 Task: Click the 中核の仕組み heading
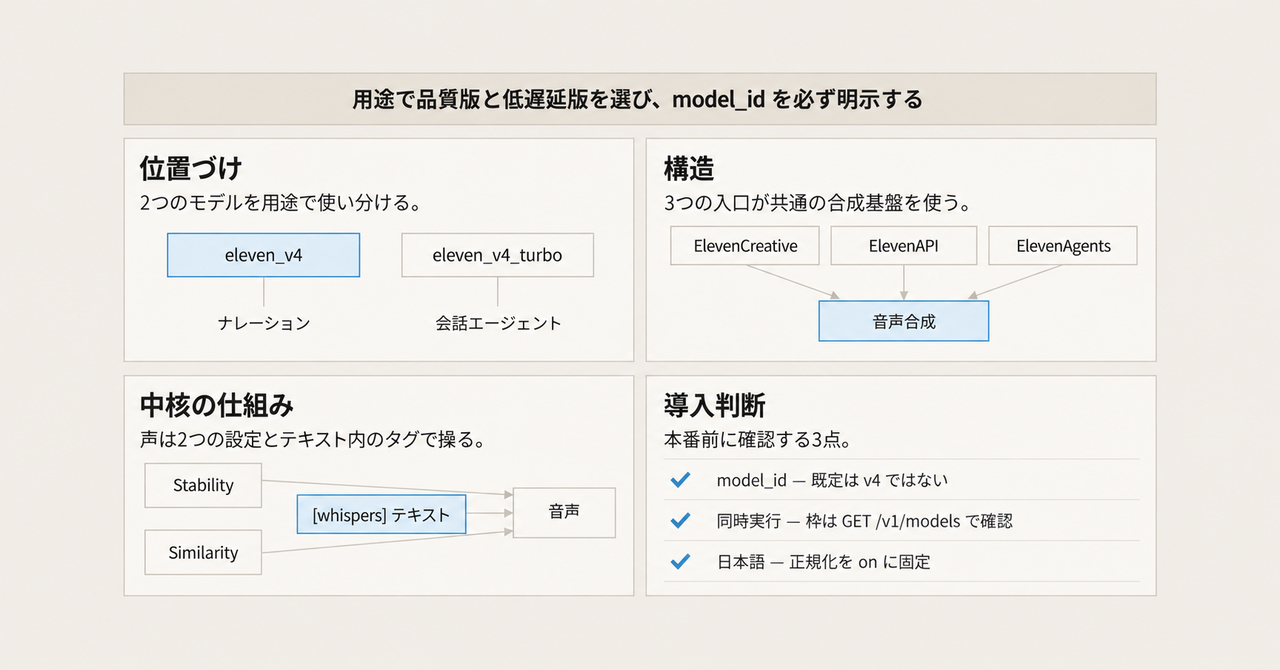(x=216, y=405)
